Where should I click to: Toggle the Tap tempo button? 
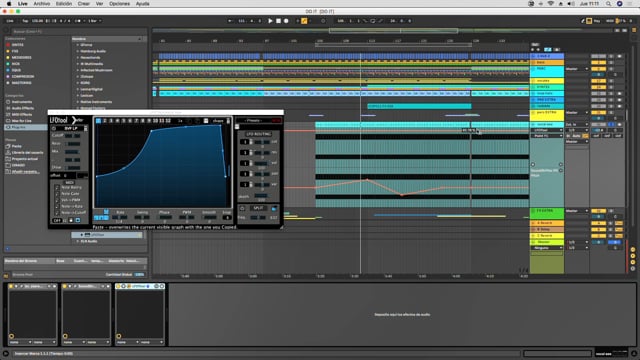(25, 21)
